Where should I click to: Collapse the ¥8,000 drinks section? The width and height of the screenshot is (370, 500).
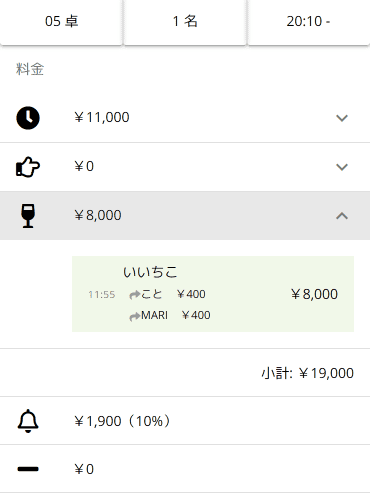pos(342,216)
